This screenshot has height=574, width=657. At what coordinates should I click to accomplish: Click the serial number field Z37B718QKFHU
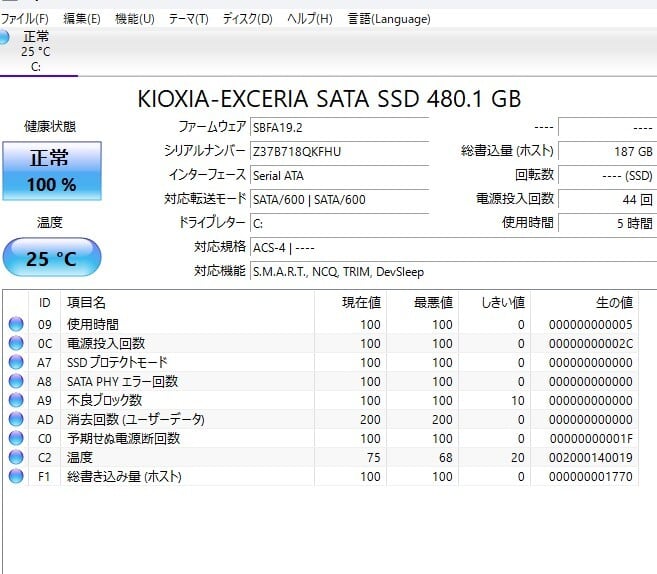tap(339, 151)
